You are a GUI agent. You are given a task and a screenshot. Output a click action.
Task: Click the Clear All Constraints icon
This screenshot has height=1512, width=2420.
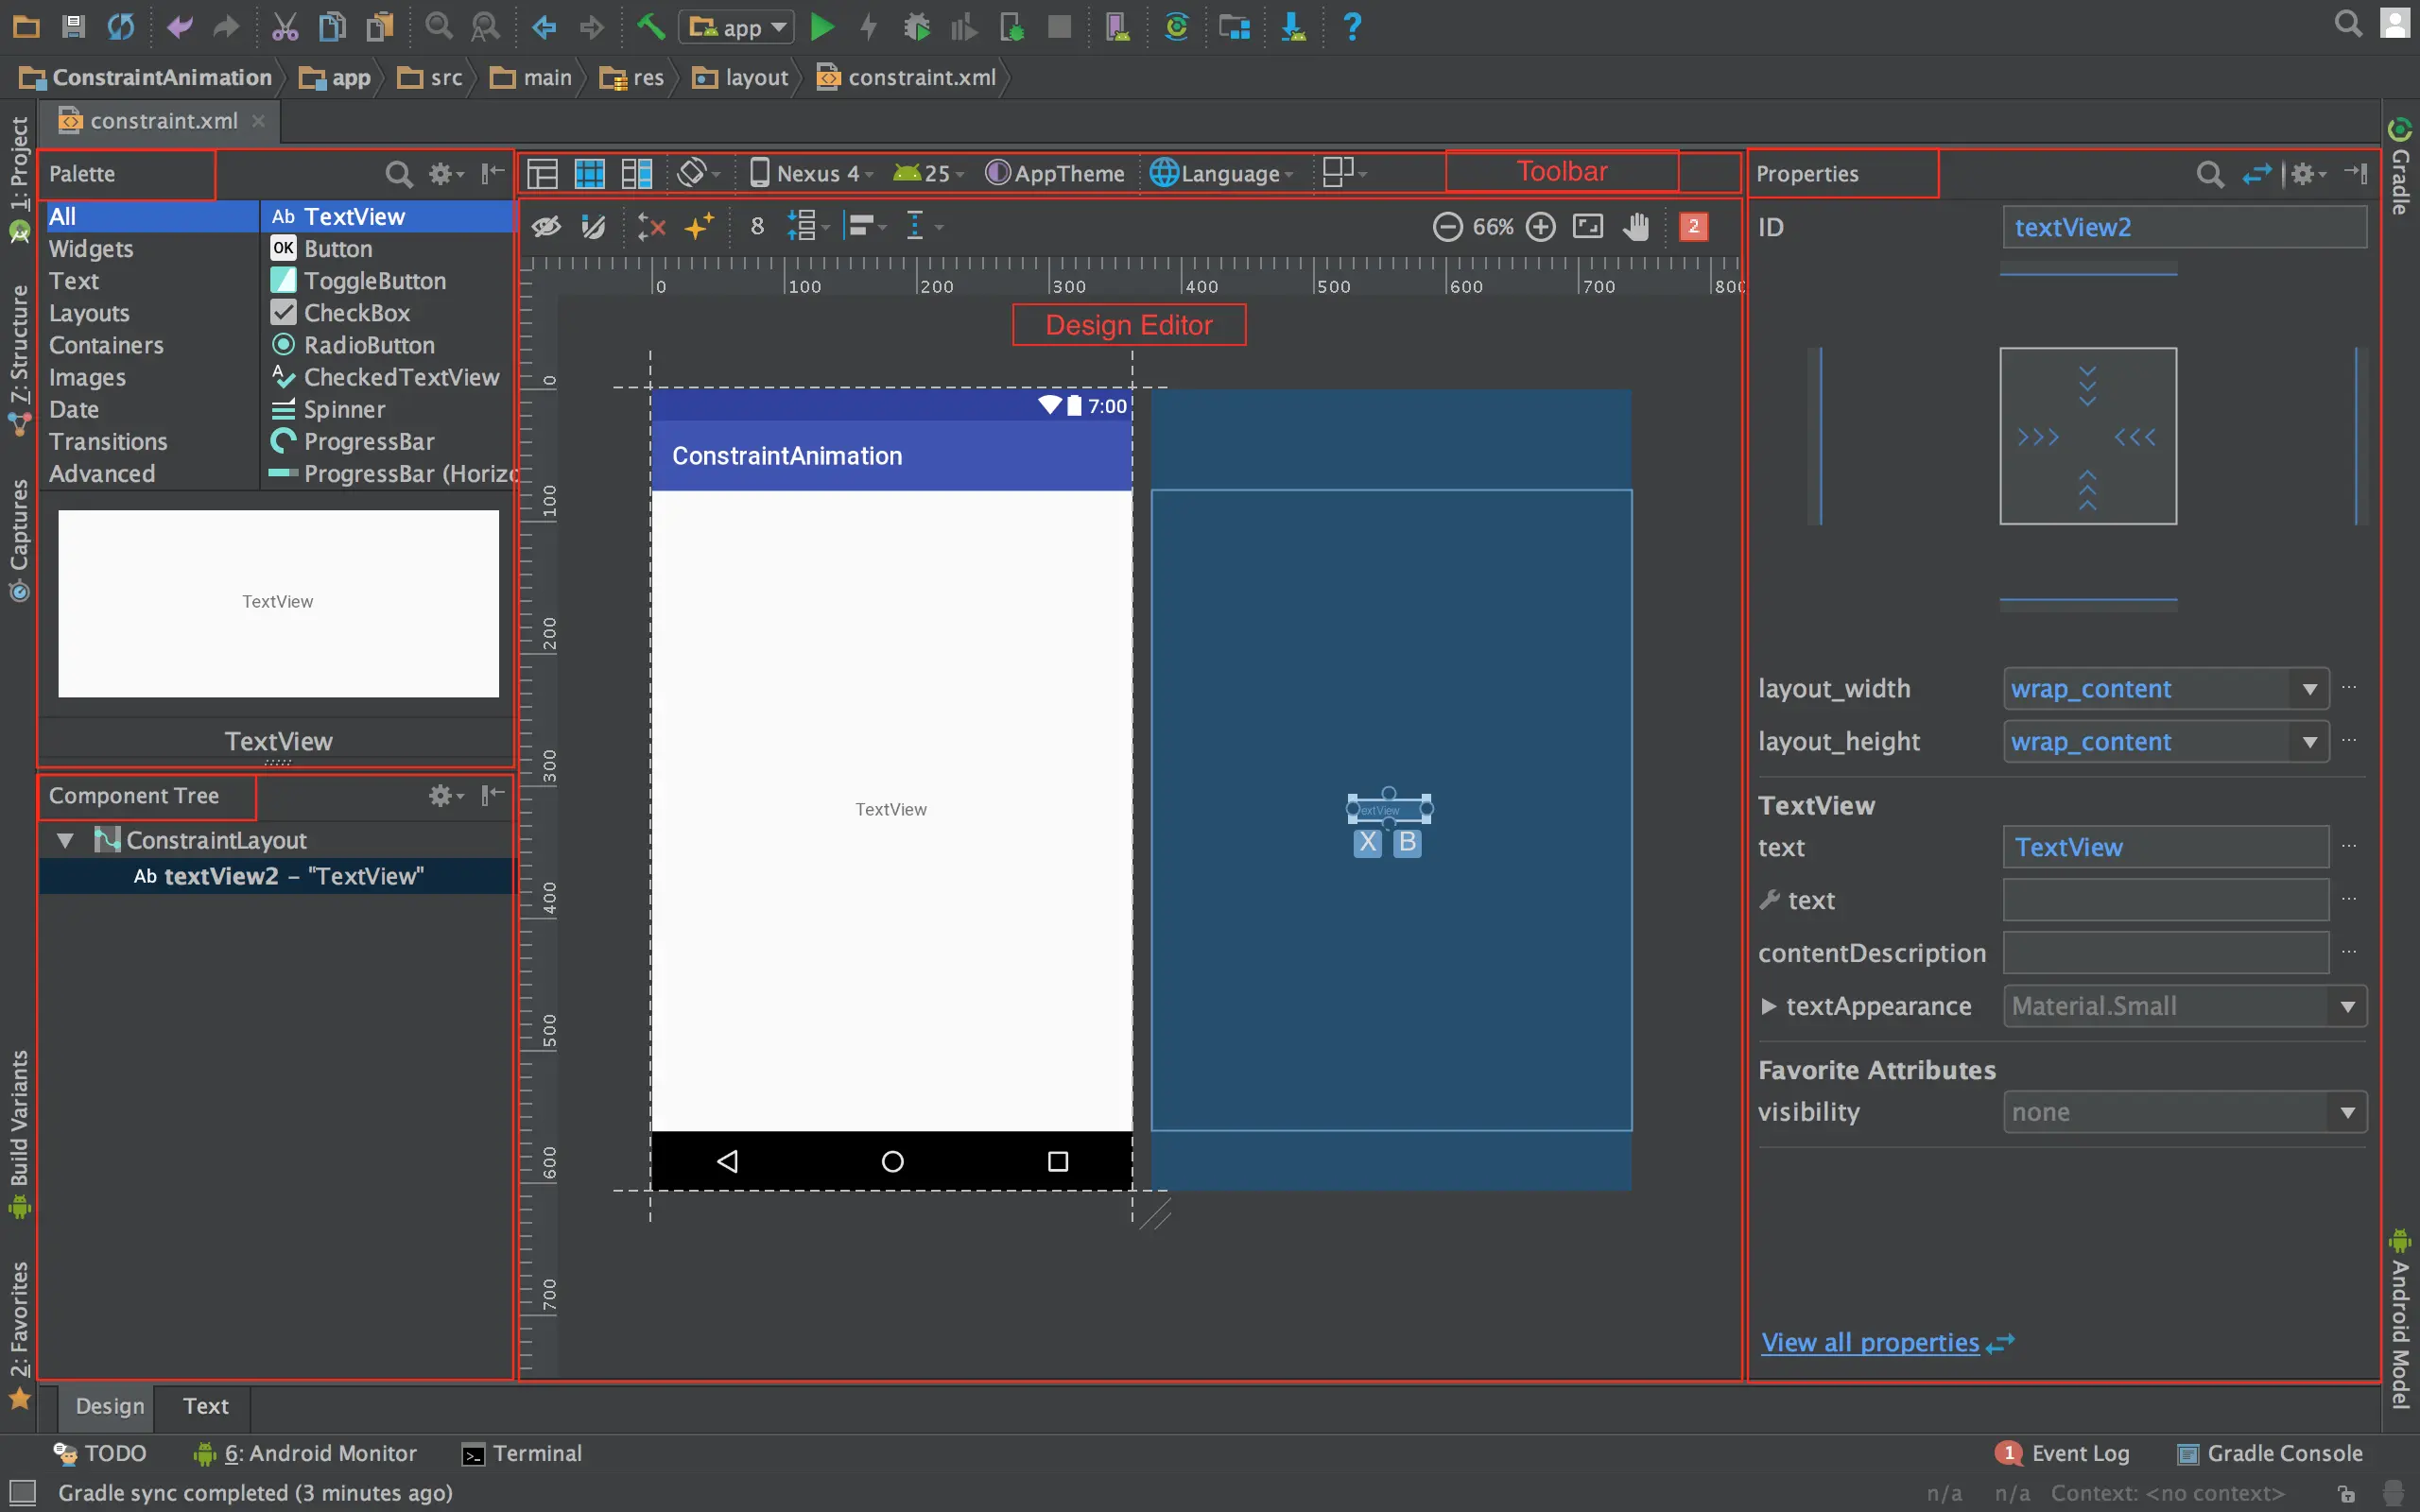(651, 226)
